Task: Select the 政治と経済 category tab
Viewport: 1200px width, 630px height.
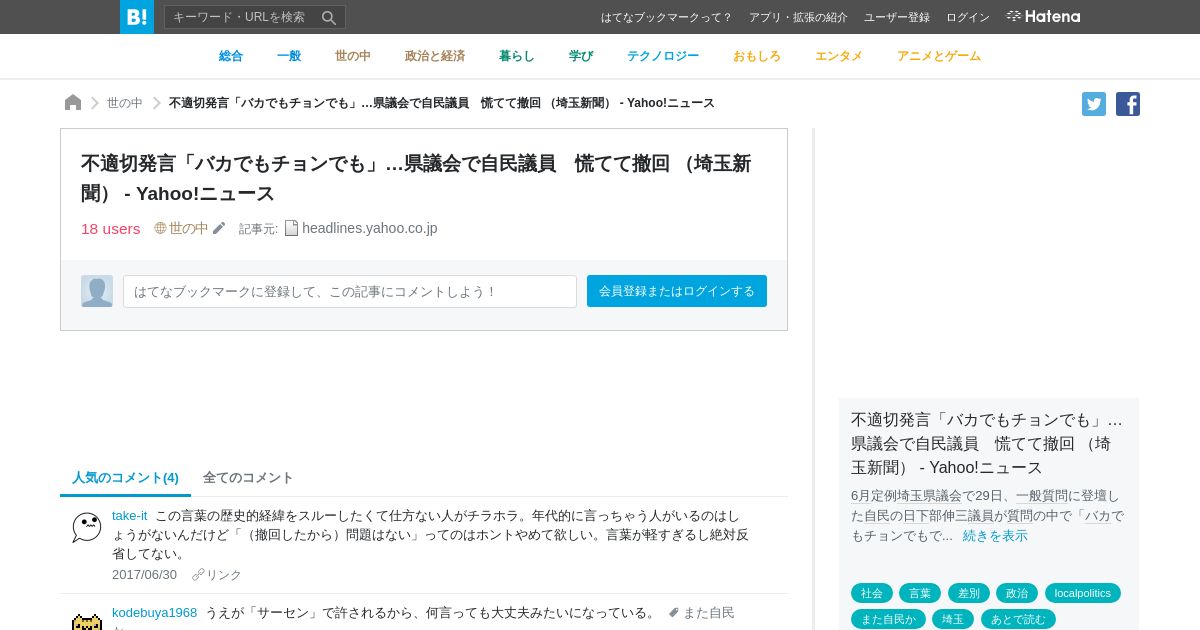Action: pos(435,56)
